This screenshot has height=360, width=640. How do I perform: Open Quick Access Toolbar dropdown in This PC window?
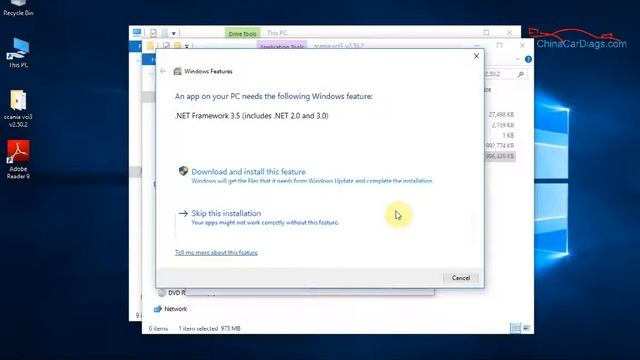pyautogui.click(x=173, y=33)
